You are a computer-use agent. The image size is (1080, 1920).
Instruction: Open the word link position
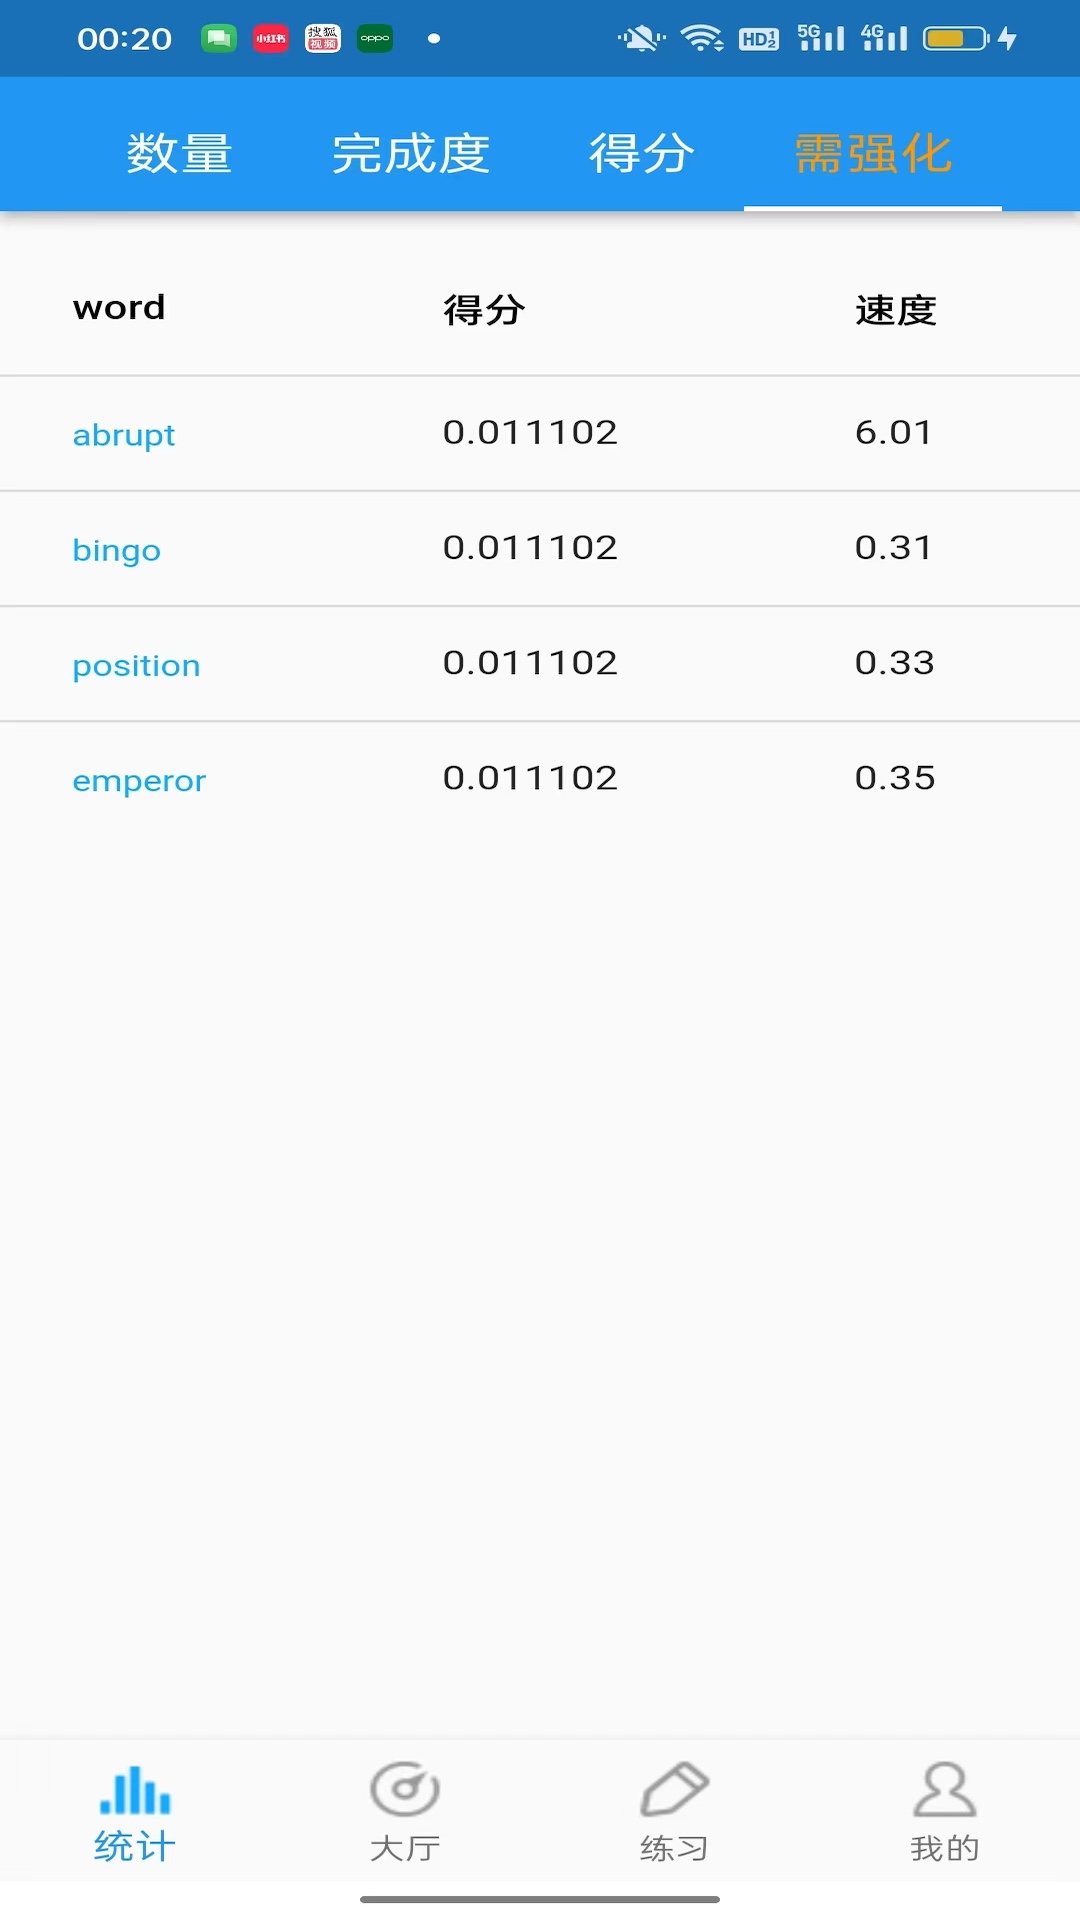137,665
